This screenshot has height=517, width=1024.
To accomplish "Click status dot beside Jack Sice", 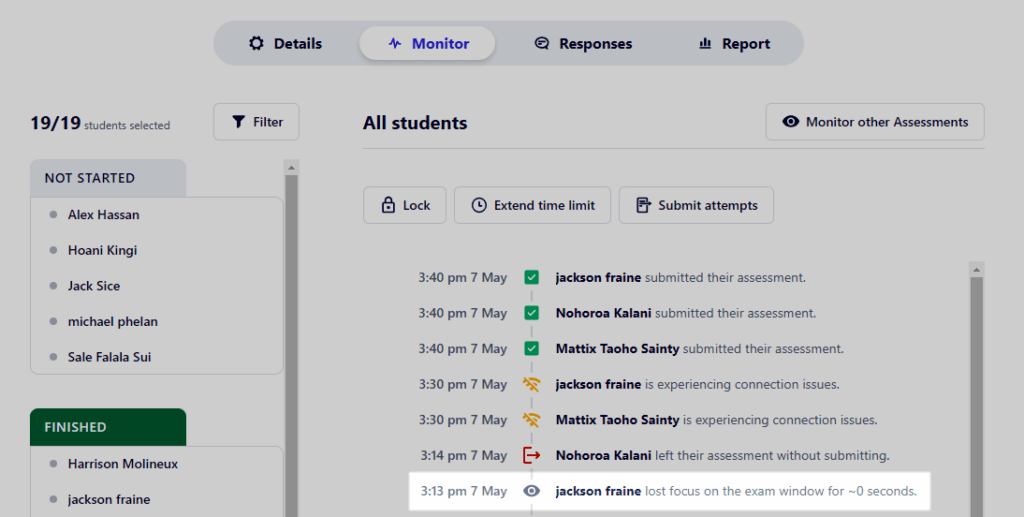I will click(x=54, y=286).
